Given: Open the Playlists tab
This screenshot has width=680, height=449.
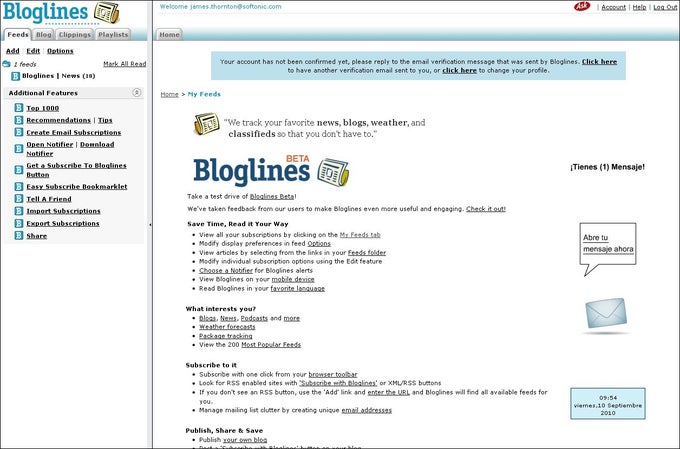Looking at the screenshot, I should 113,35.
